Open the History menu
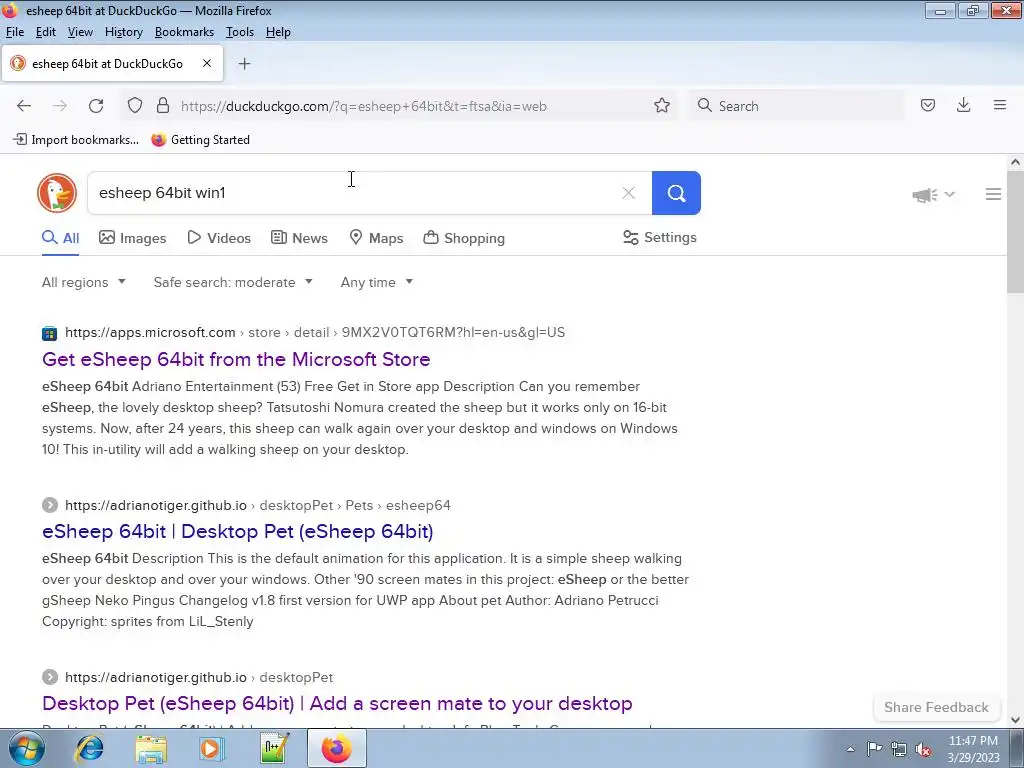Image resolution: width=1024 pixels, height=768 pixels. click(x=123, y=32)
